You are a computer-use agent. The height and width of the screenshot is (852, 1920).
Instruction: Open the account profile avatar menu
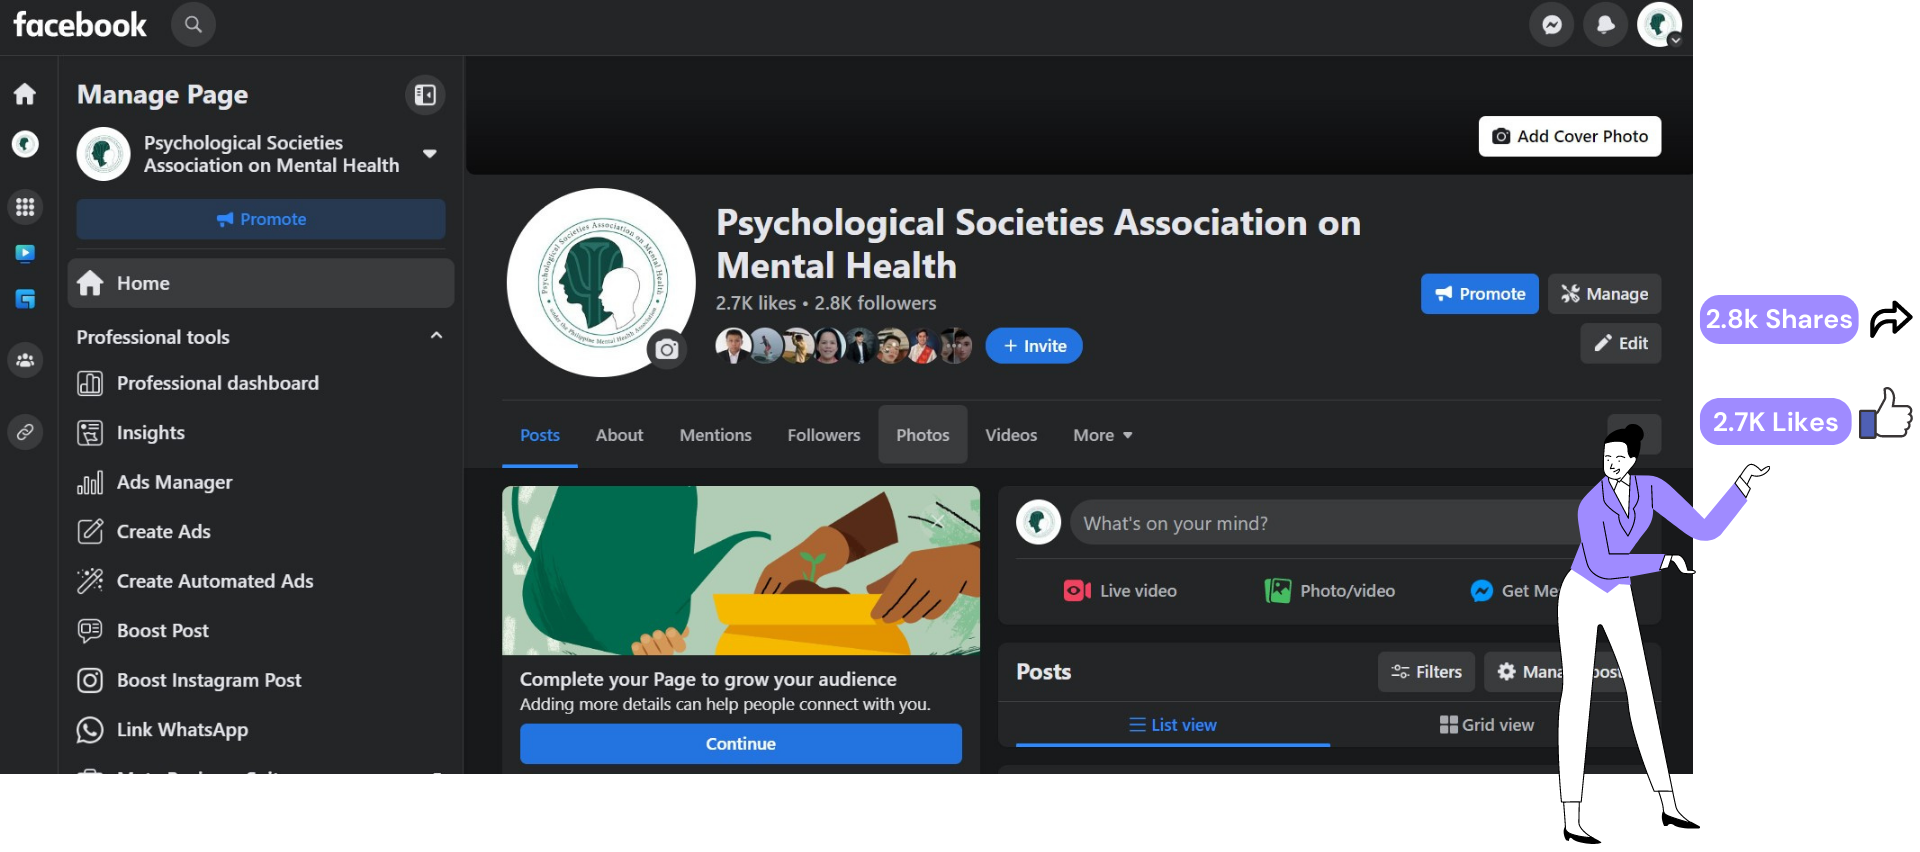coord(1660,25)
